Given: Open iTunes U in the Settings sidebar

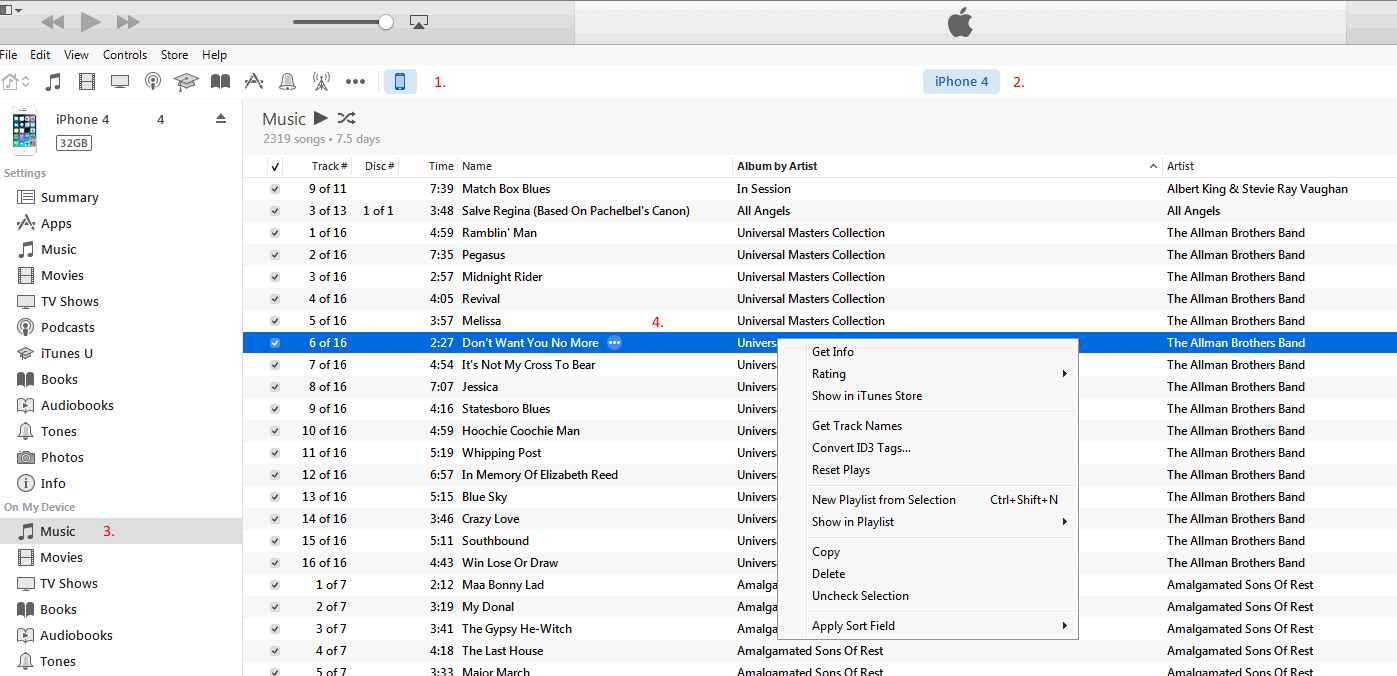Looking at the screenshot, I should coord(120,353).
